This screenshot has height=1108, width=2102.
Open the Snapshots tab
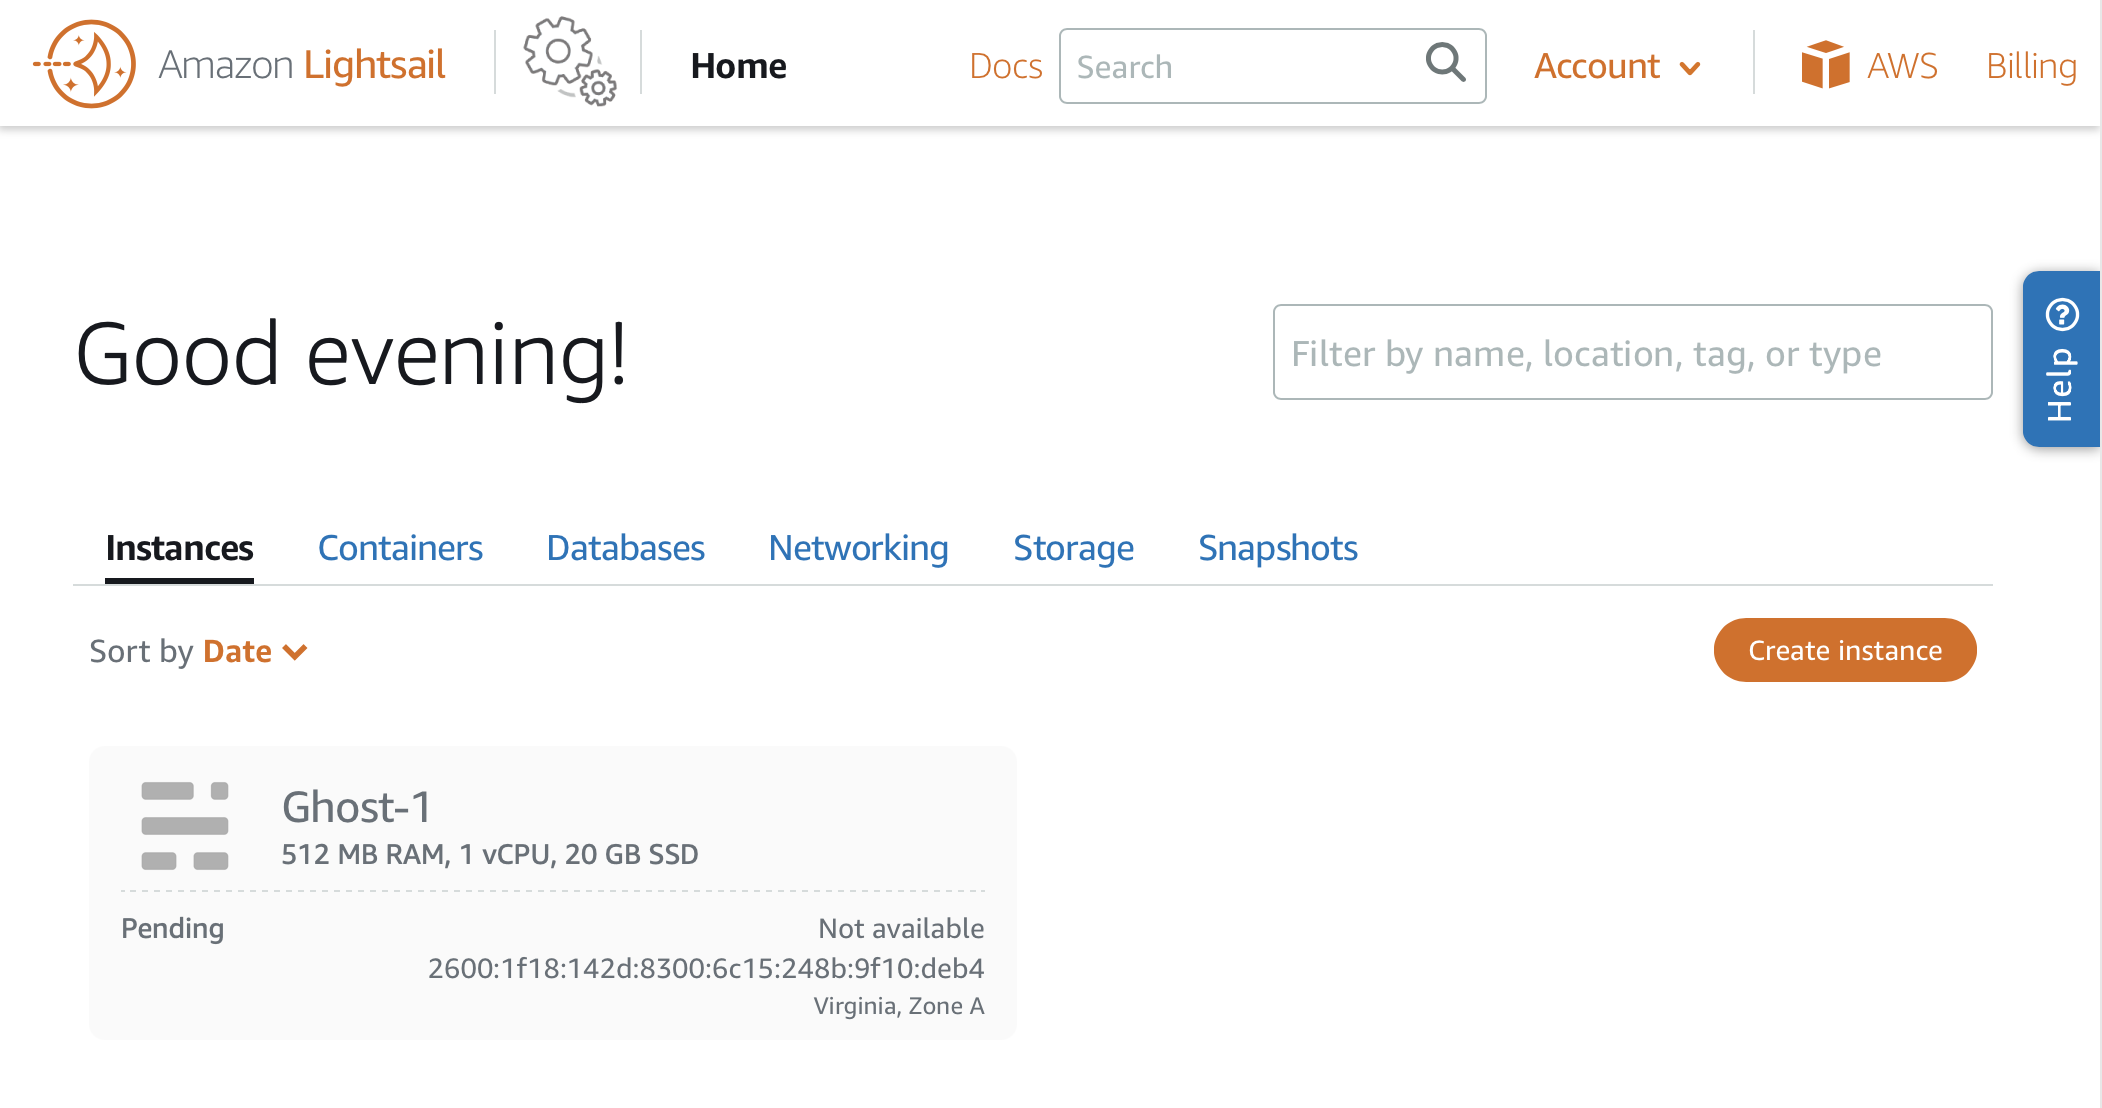pyautogui.click(x=1277, y=548)
